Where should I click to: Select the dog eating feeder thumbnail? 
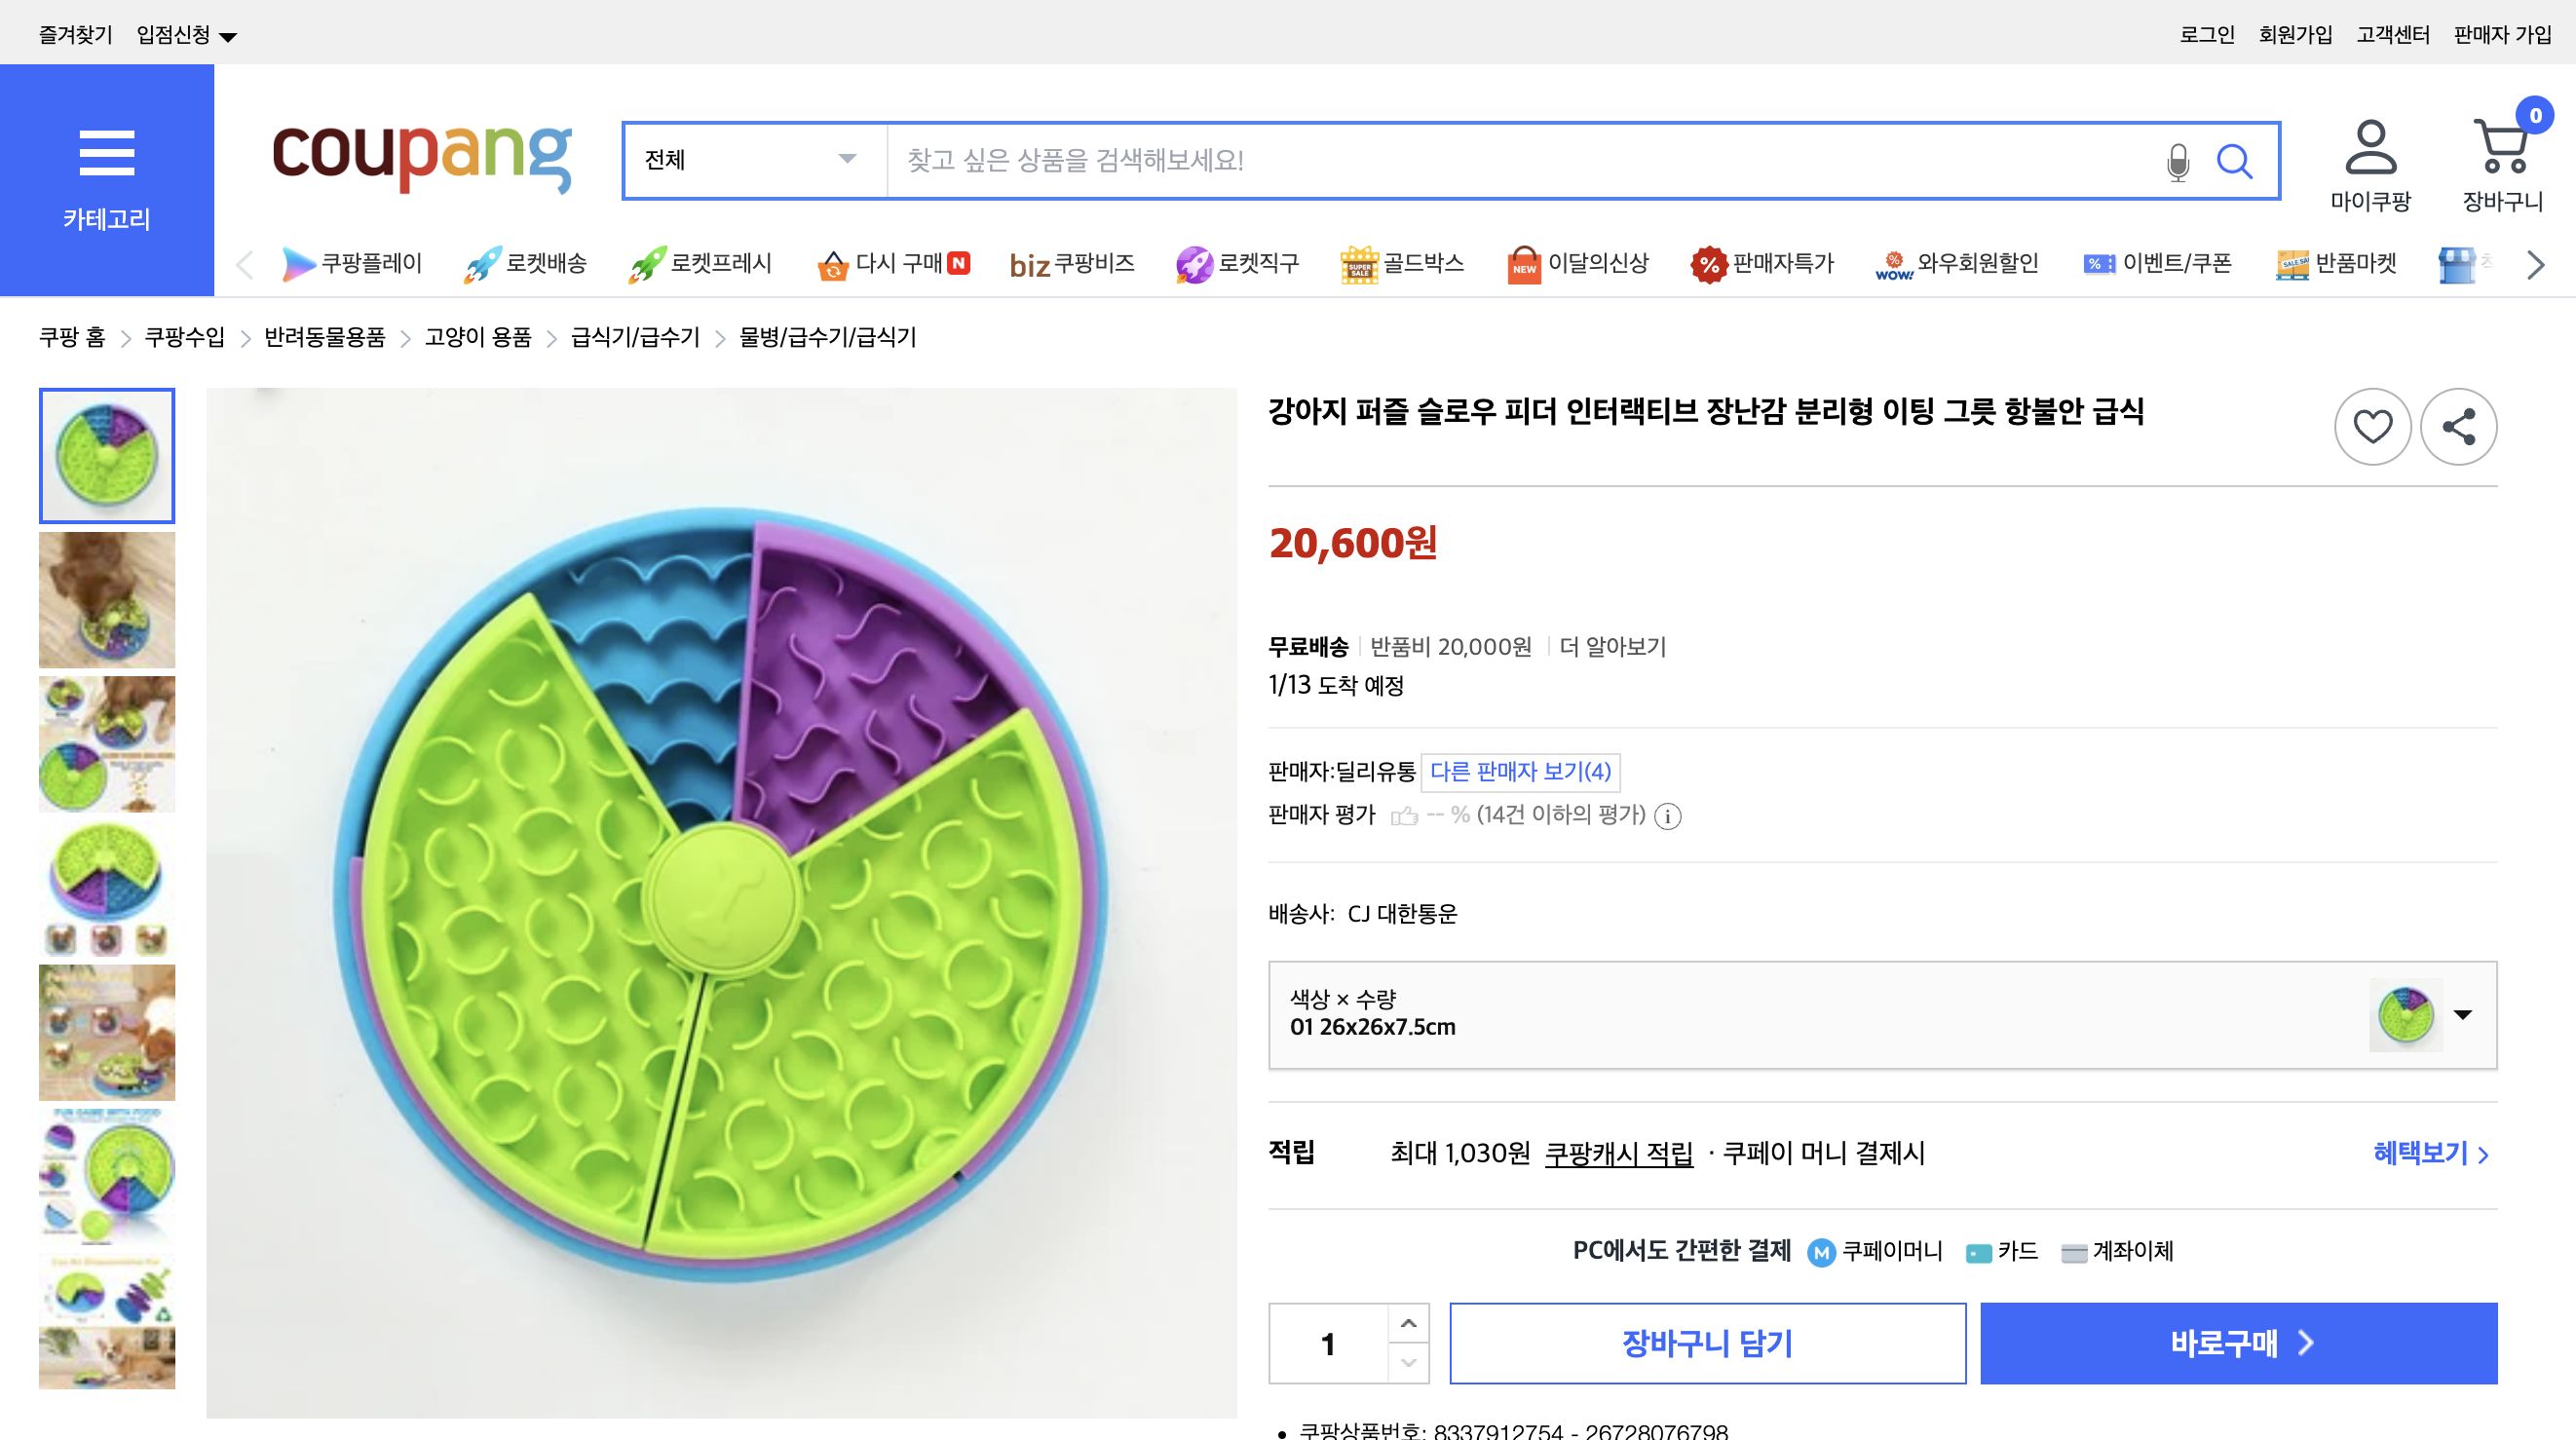click(106, 599)
